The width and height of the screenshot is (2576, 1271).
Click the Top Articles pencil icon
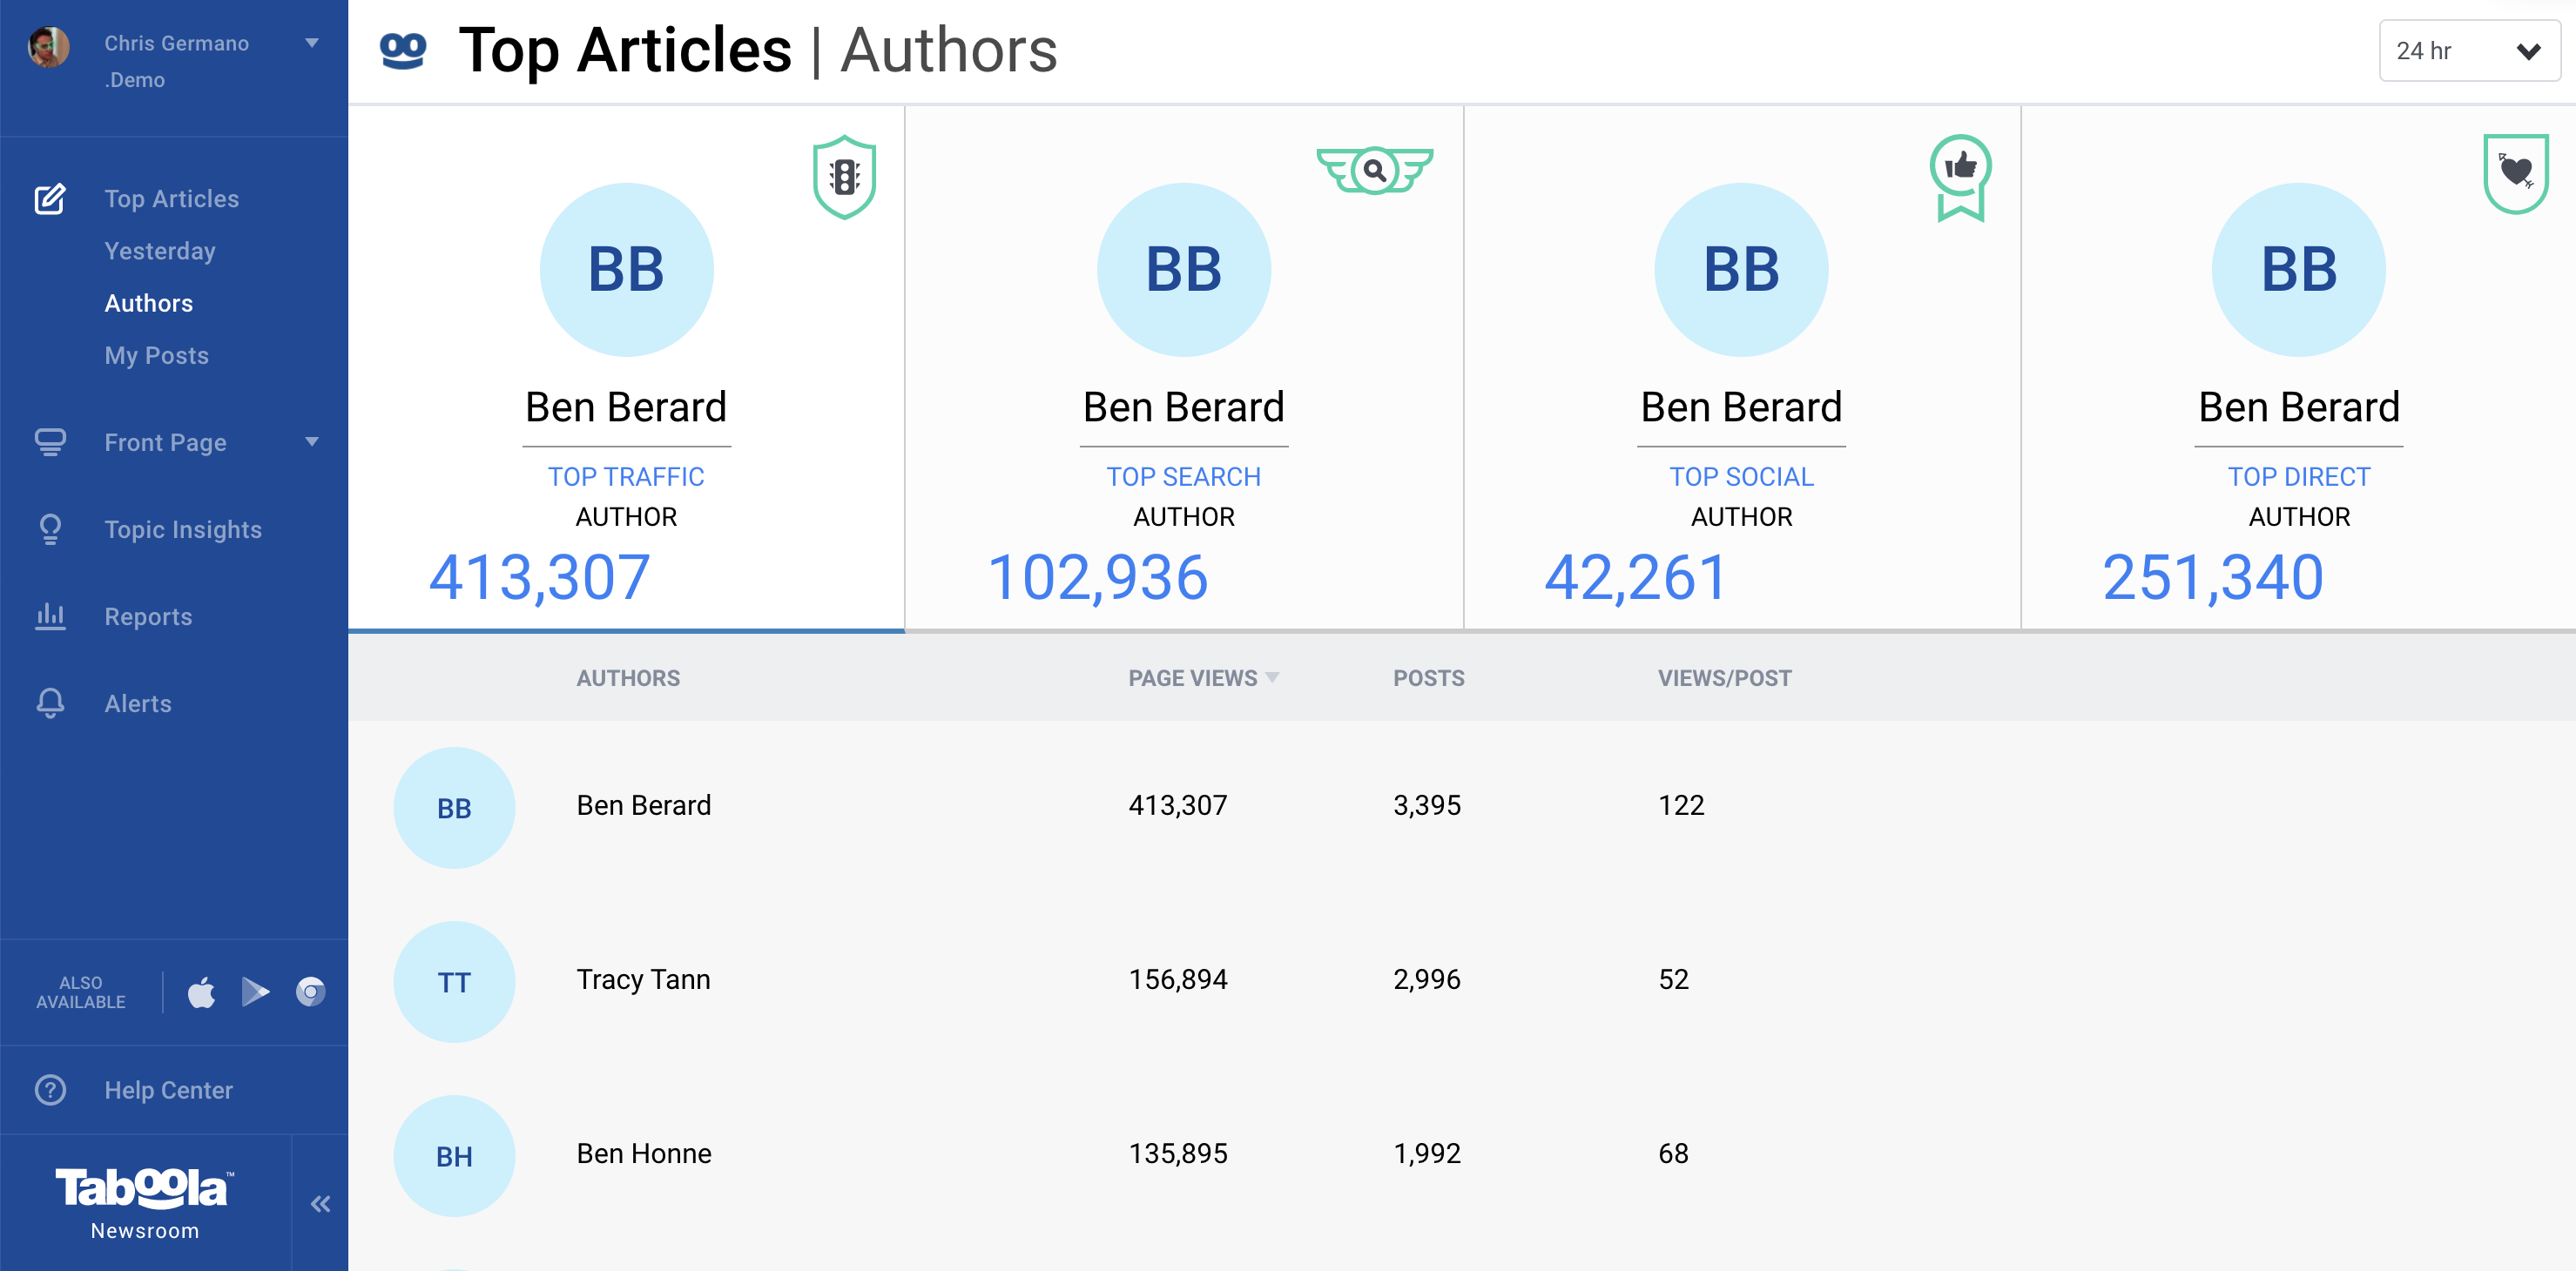pos(49,198)
